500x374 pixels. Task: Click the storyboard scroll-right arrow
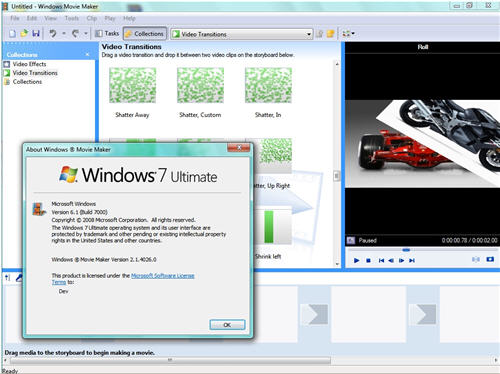click(x=496, y=360)
